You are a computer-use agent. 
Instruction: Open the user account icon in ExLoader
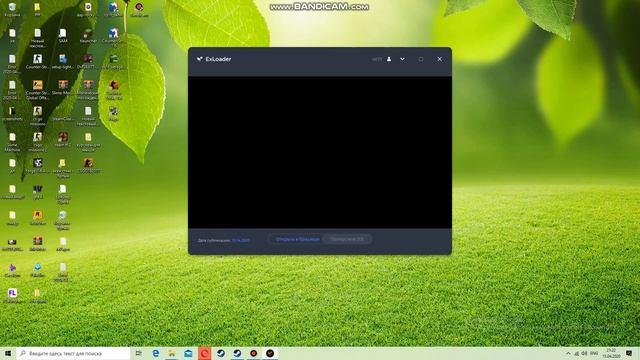pos(389,59)
